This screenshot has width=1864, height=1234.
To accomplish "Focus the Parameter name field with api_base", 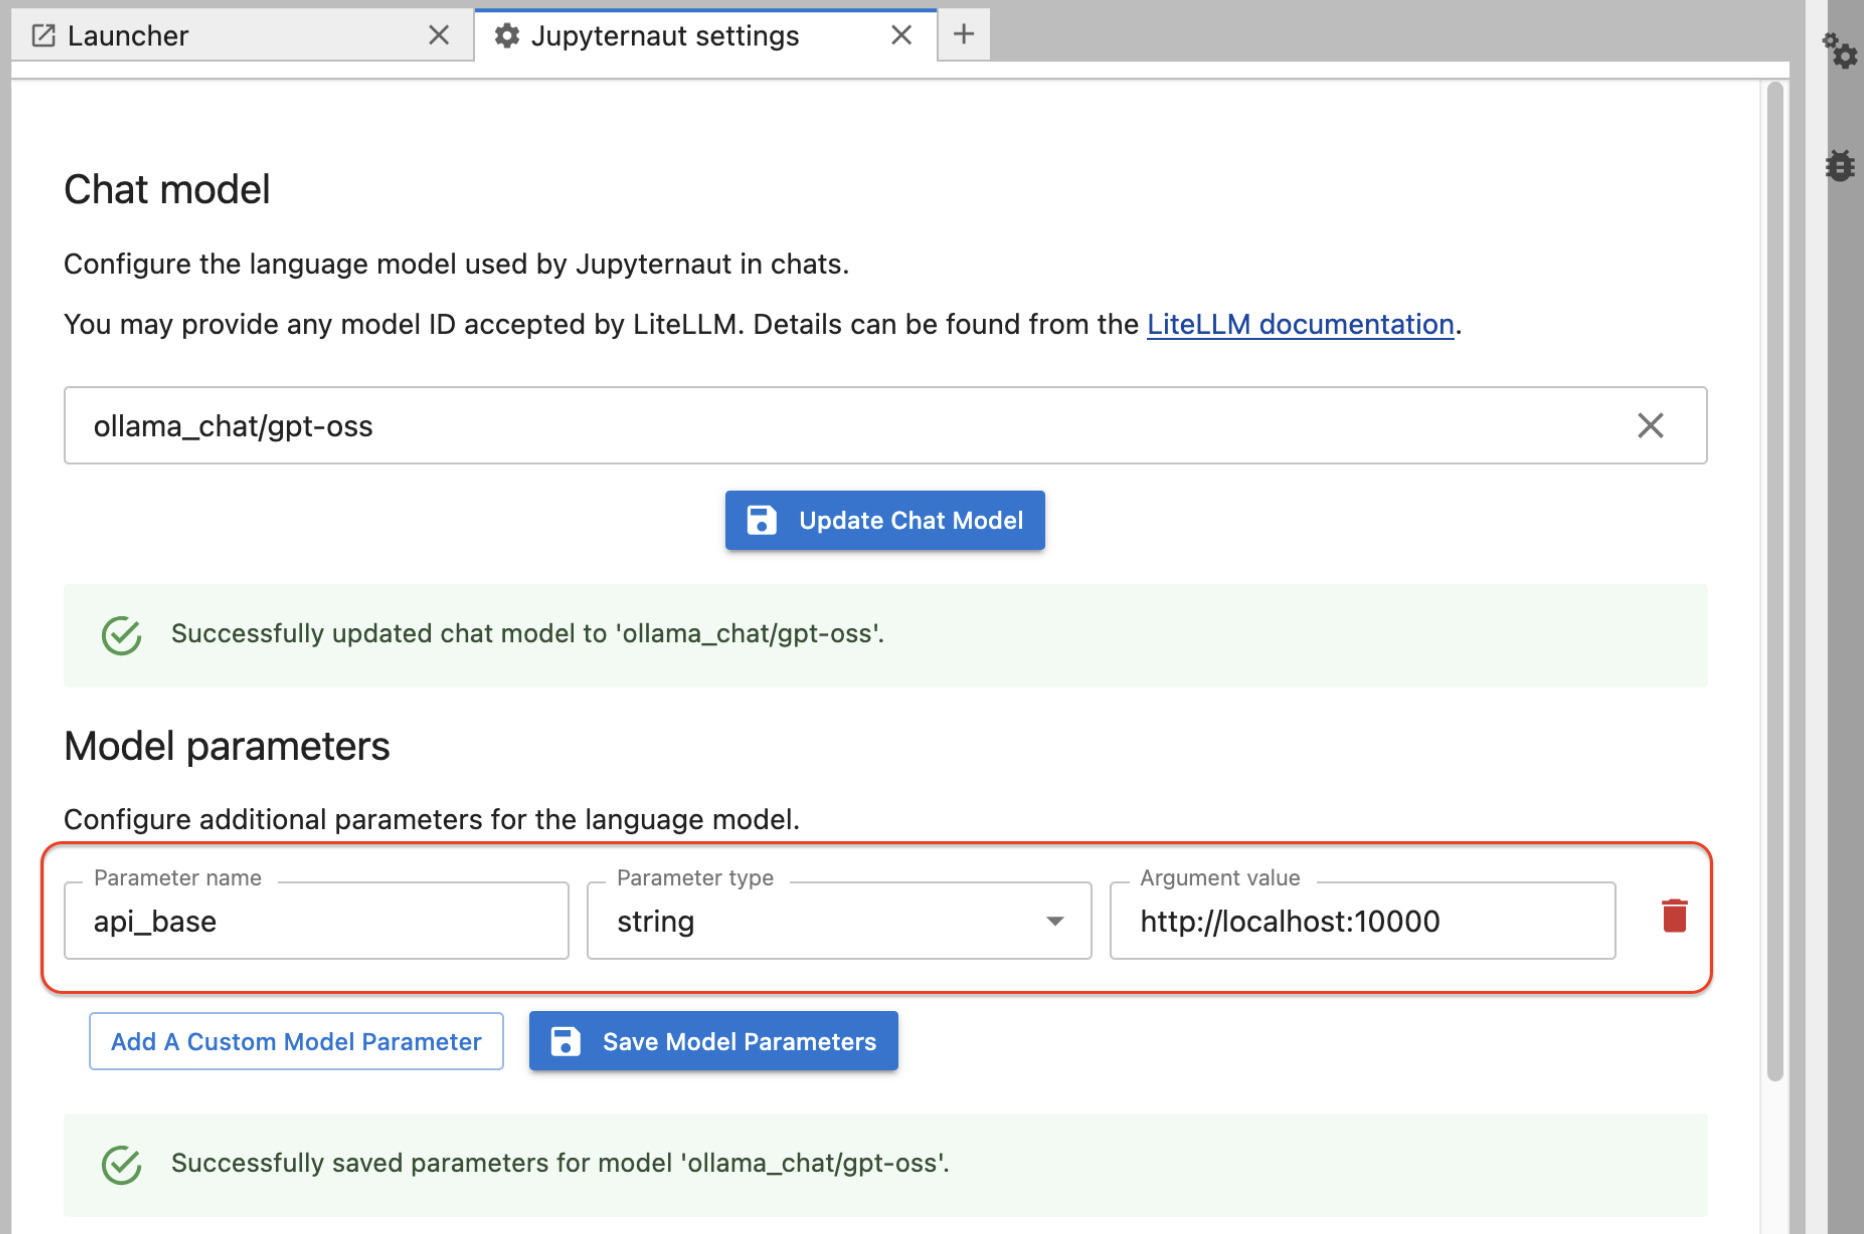I will 316,921.
